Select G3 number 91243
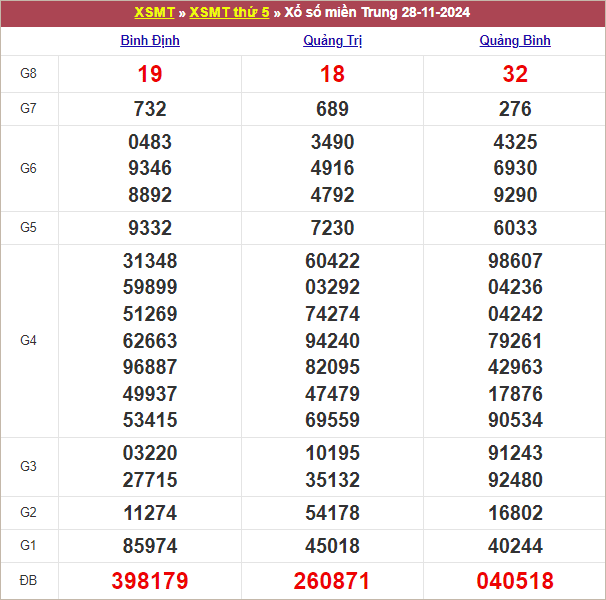Viewport: 606px width, 600px height. pyautogui.click(x=515, y=453)
